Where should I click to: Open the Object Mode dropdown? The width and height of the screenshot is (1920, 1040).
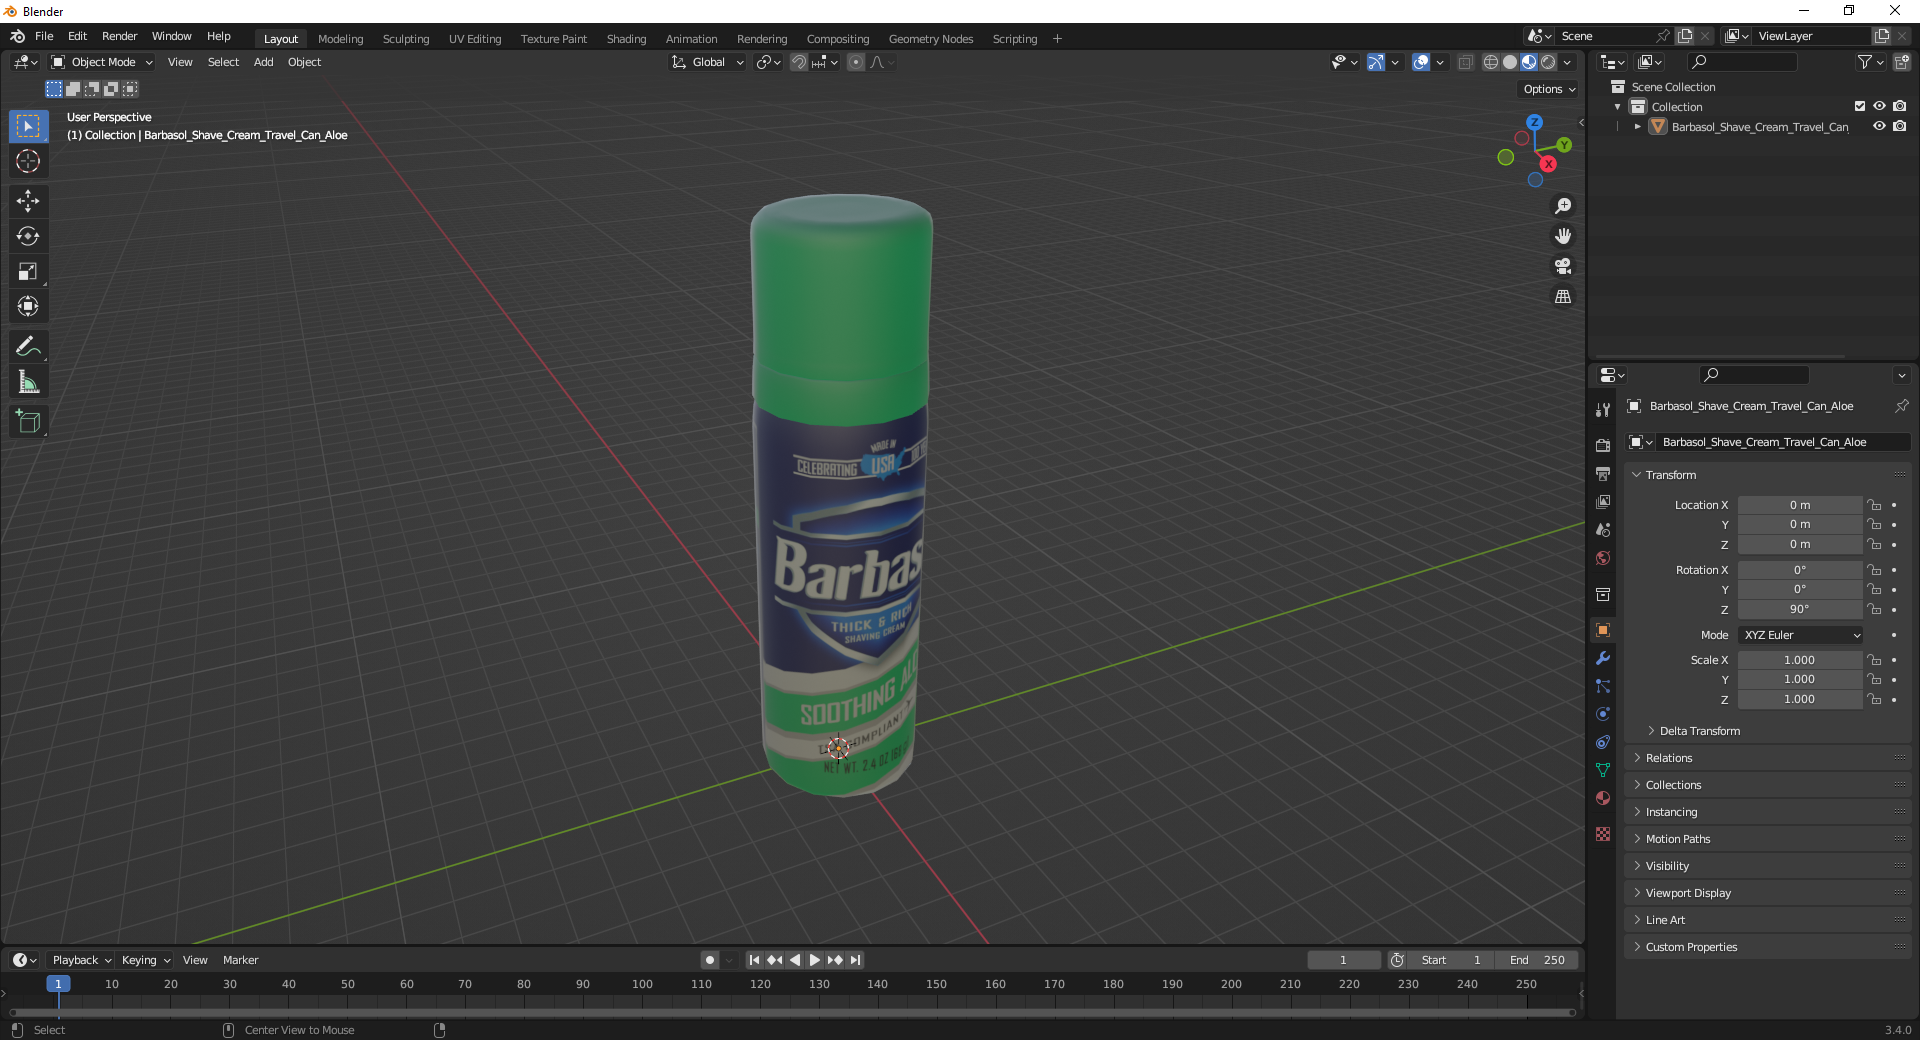[102, 62]
